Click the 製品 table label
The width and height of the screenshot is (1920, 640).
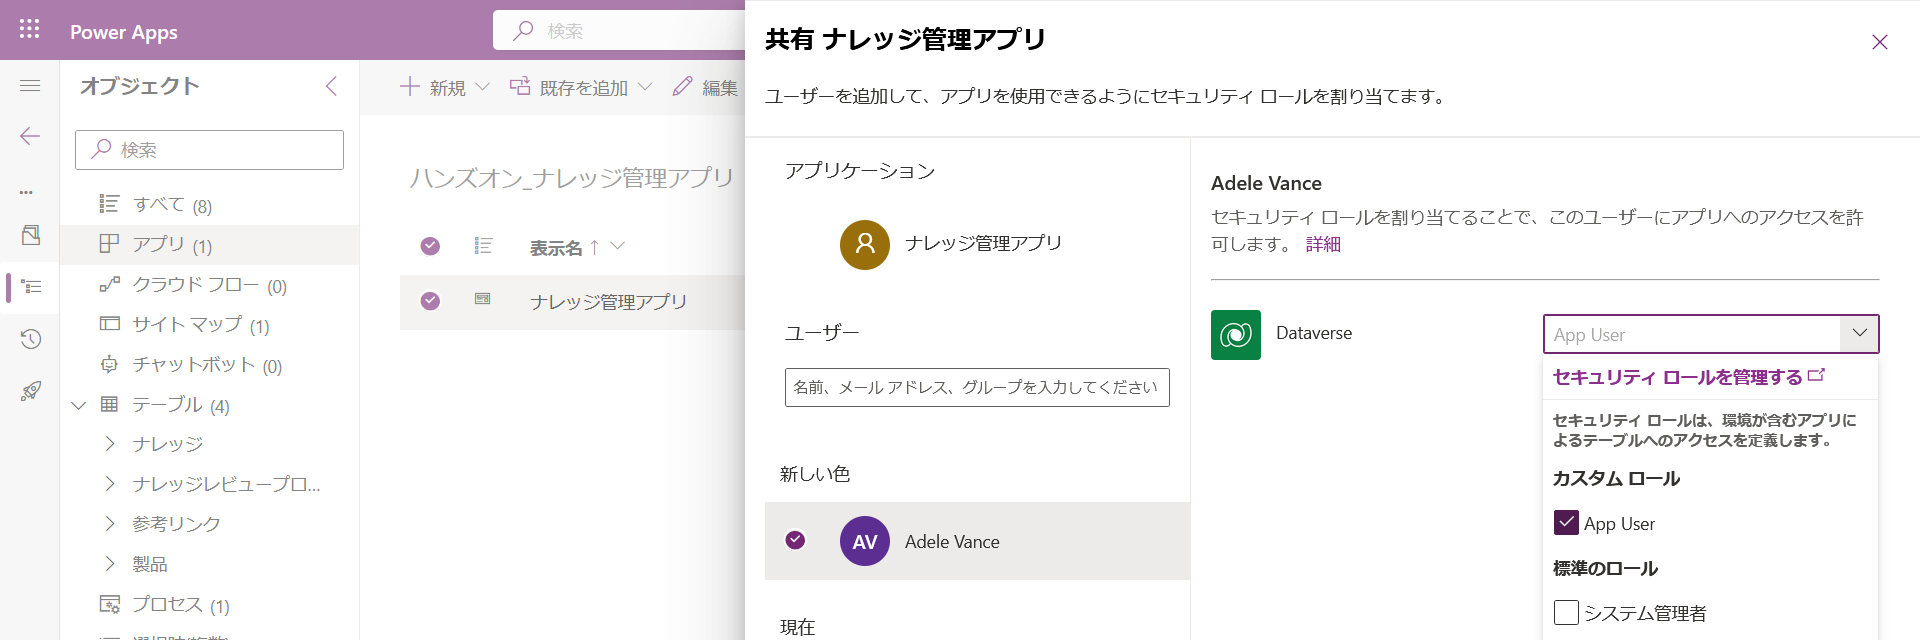coord(150,564)
